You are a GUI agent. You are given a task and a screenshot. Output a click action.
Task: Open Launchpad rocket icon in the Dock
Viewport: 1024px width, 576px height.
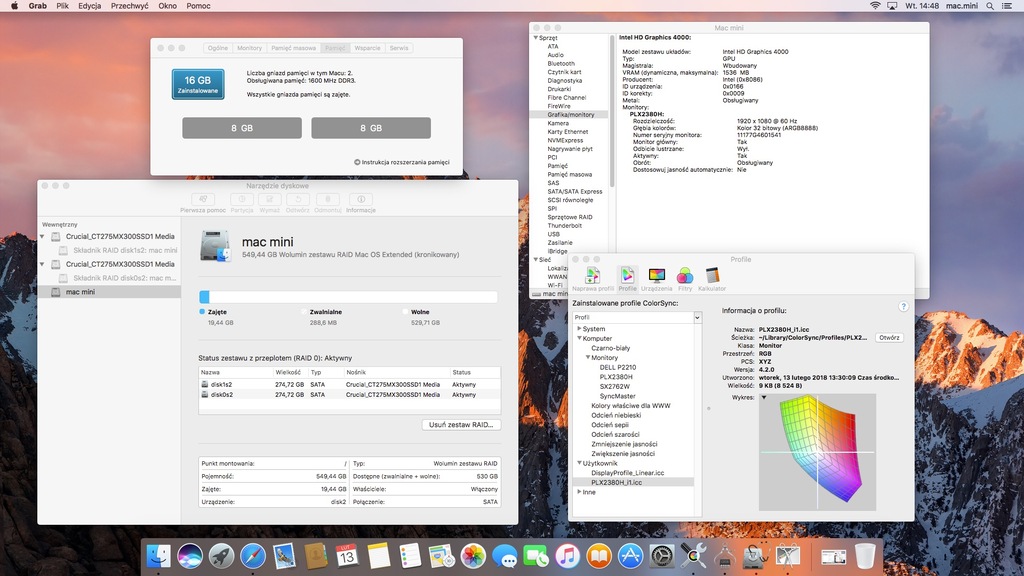click(x=221, y=556)
